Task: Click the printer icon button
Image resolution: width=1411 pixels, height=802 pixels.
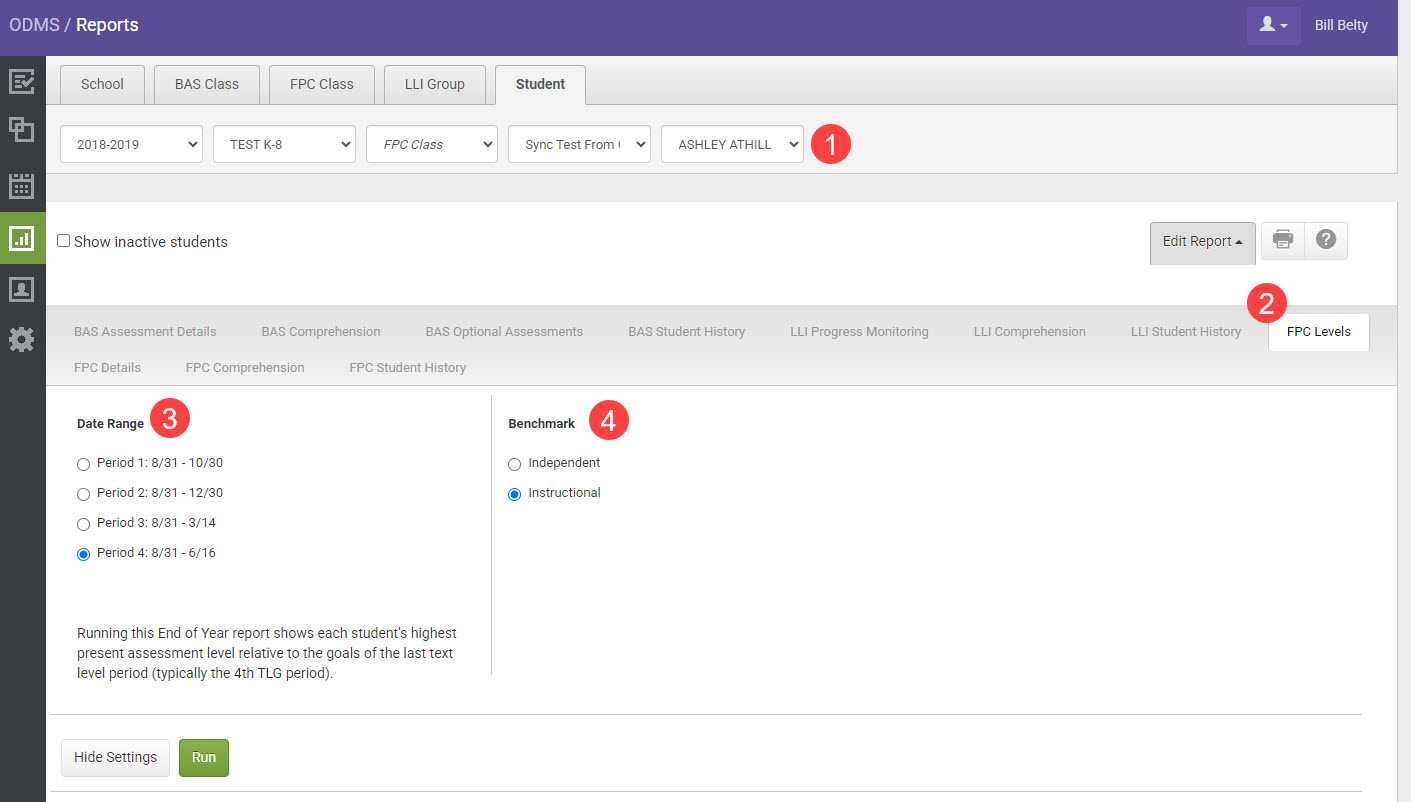Action: 1283,241
